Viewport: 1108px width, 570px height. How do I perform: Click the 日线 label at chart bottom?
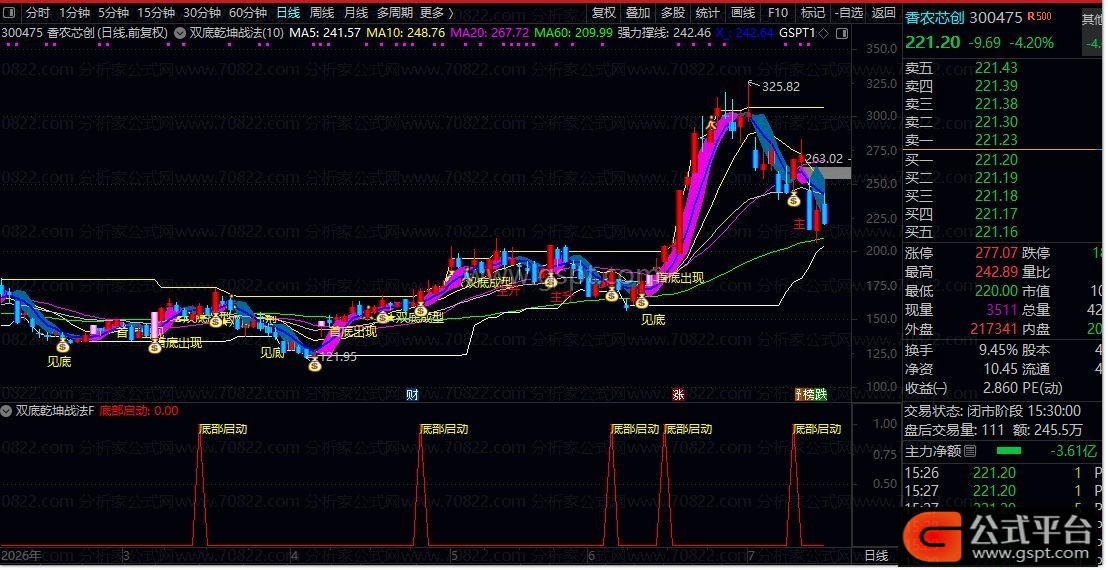click(876, 556)
